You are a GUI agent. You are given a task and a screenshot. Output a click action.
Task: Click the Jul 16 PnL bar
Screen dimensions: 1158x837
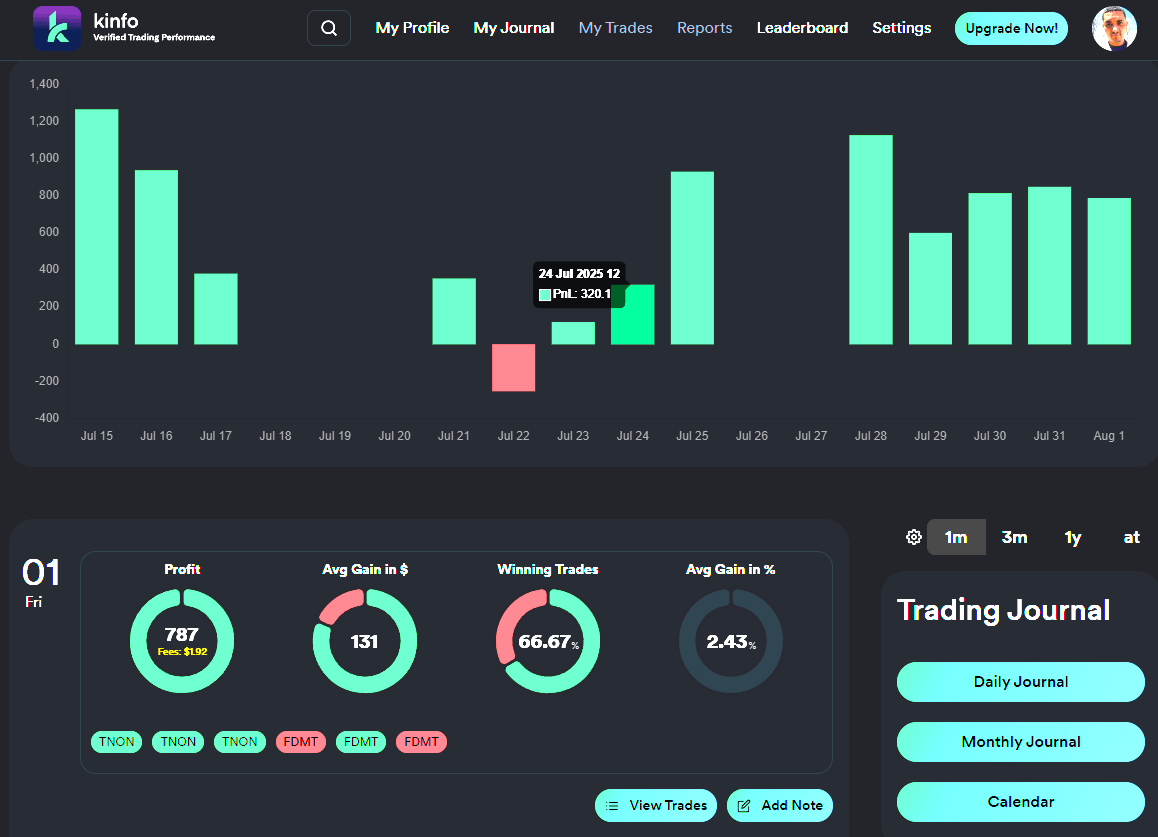(x=157, y=257)
